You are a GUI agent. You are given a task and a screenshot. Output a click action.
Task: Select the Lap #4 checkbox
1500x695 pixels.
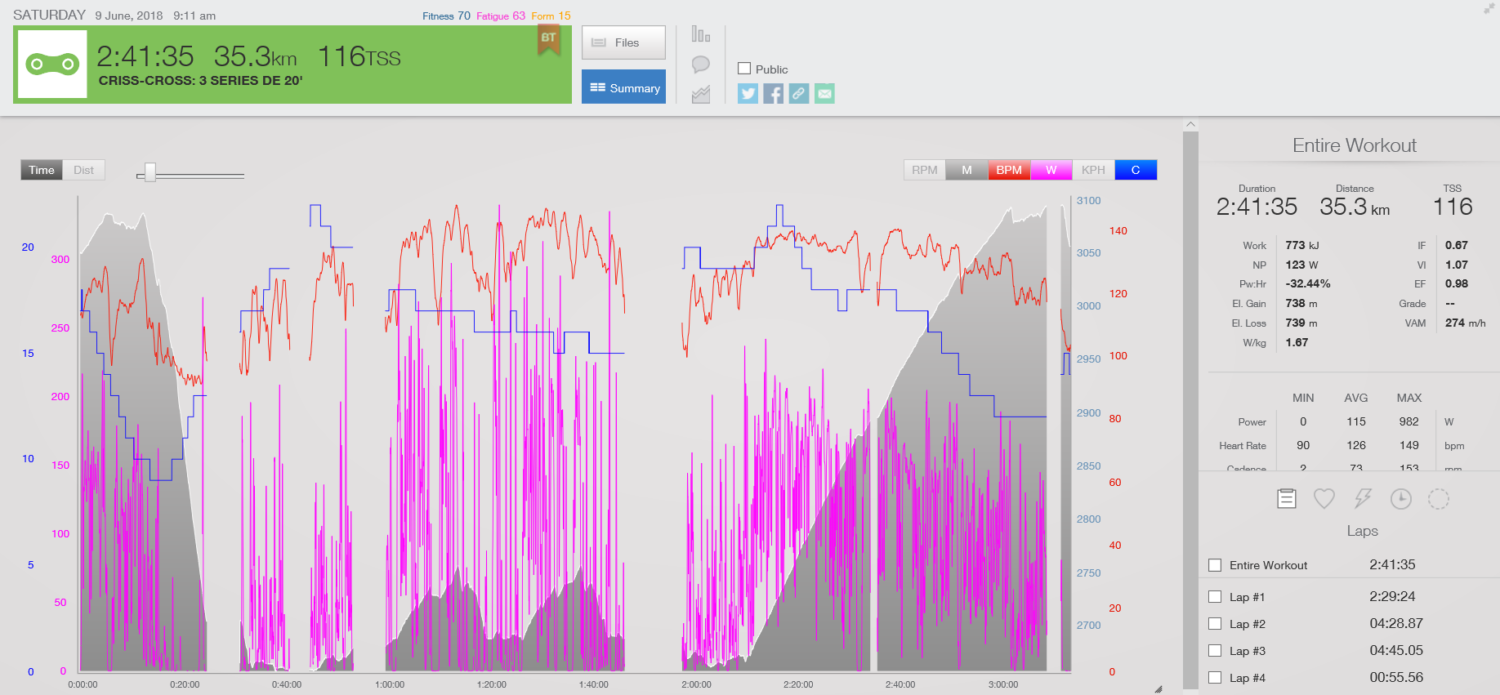(x=1214, y=678)
